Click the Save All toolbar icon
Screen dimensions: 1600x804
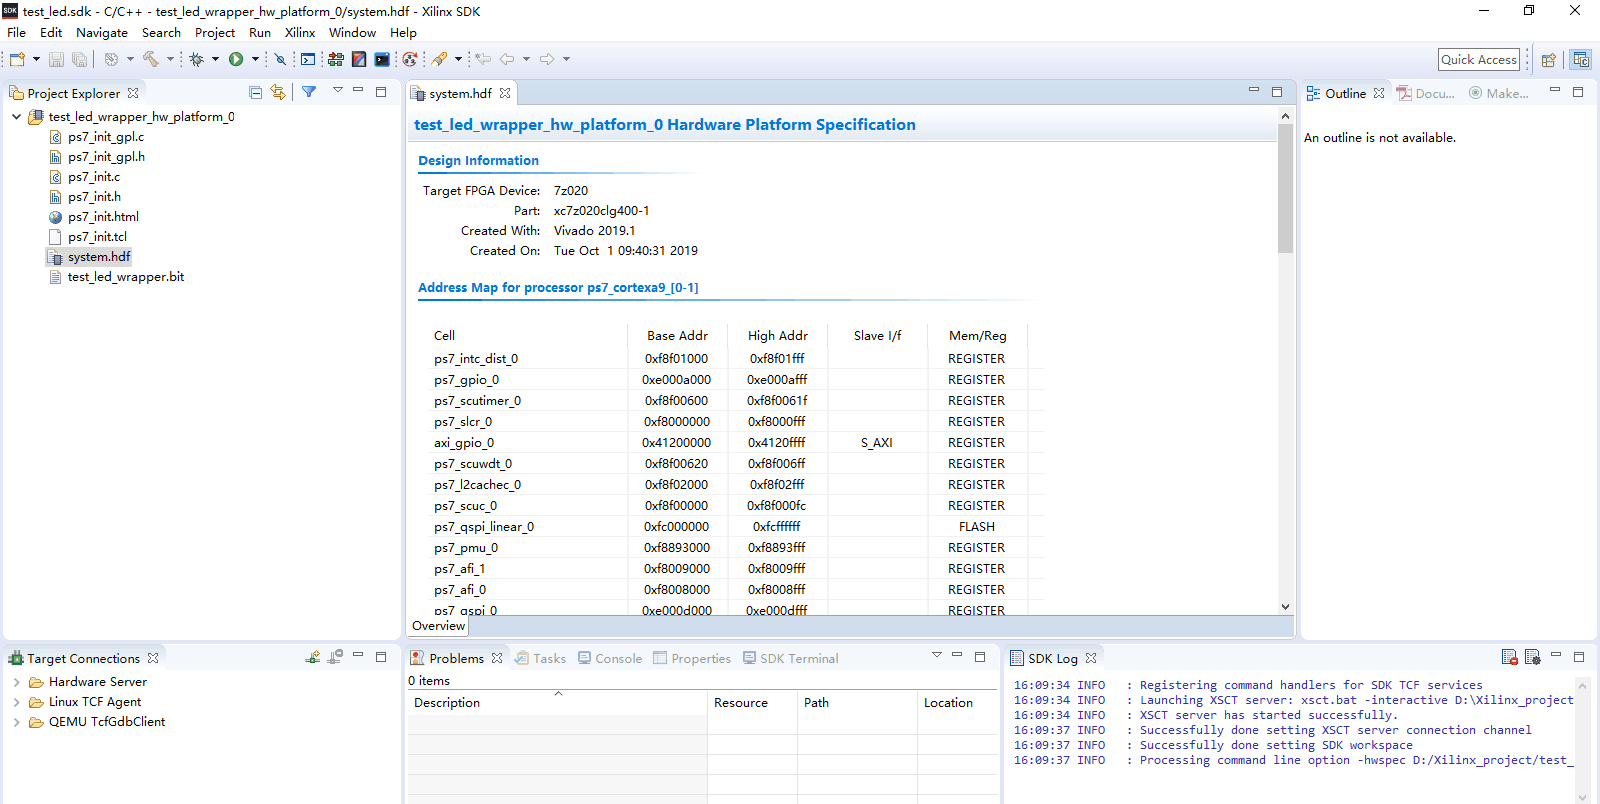coord(79,59)
